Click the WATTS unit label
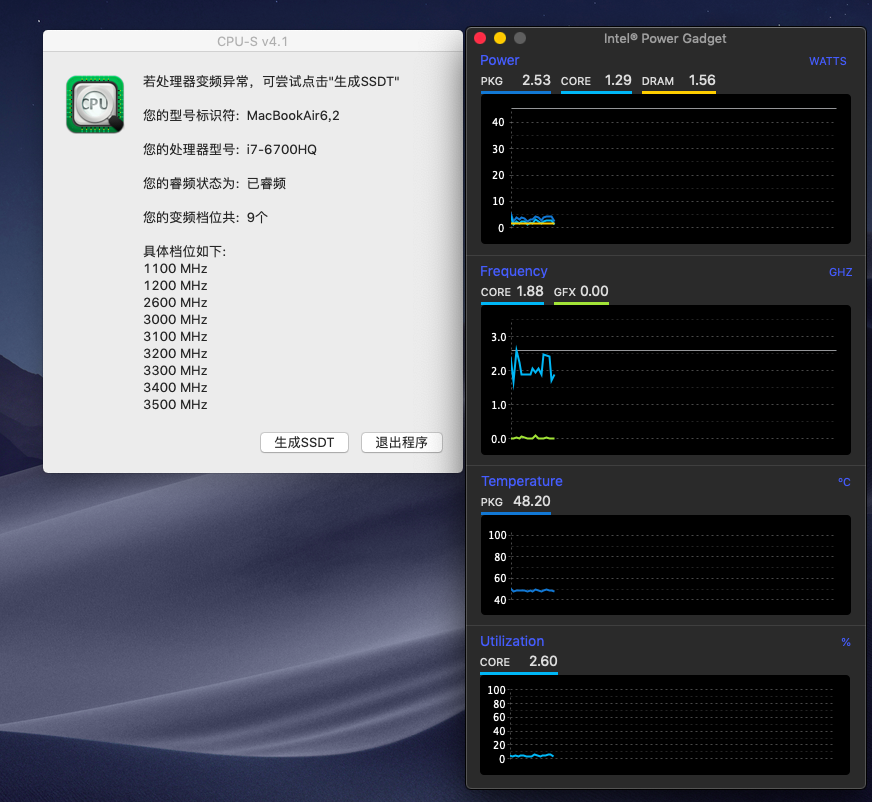The height and width of the screenshot is (802, 872). (x=828, y=61)
